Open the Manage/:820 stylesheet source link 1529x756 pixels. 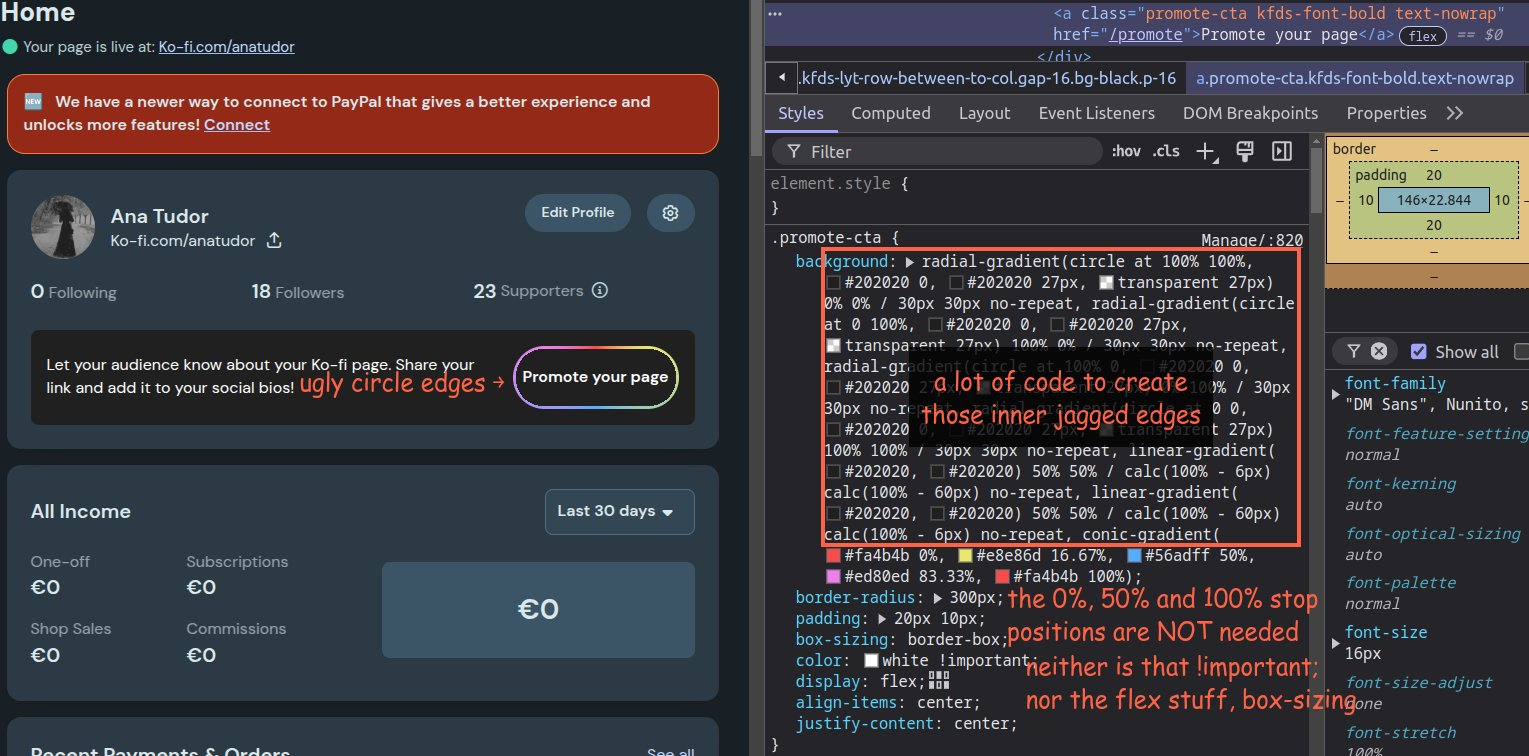pyautogui.click(x=1252, y=240)
